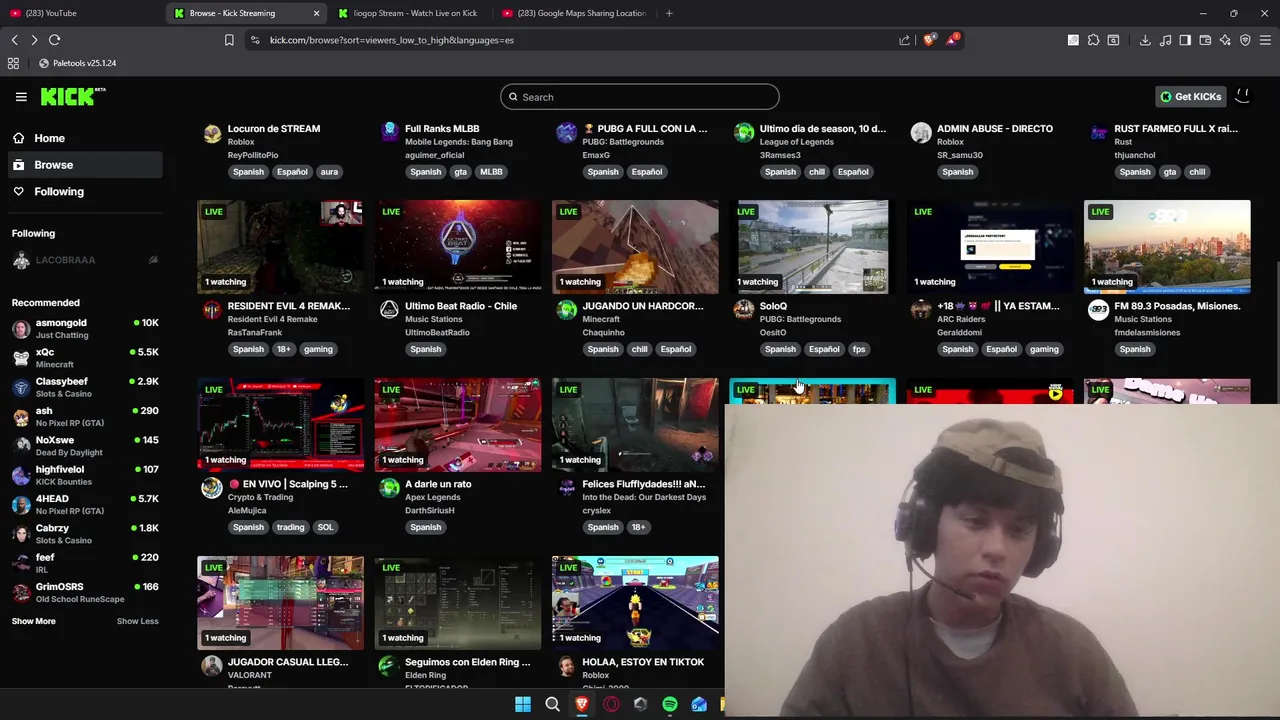Close the Browse - Kick Streaming tab
Image resolution: width=1280 pixels, height=720 pixels.
pos(316,13)
